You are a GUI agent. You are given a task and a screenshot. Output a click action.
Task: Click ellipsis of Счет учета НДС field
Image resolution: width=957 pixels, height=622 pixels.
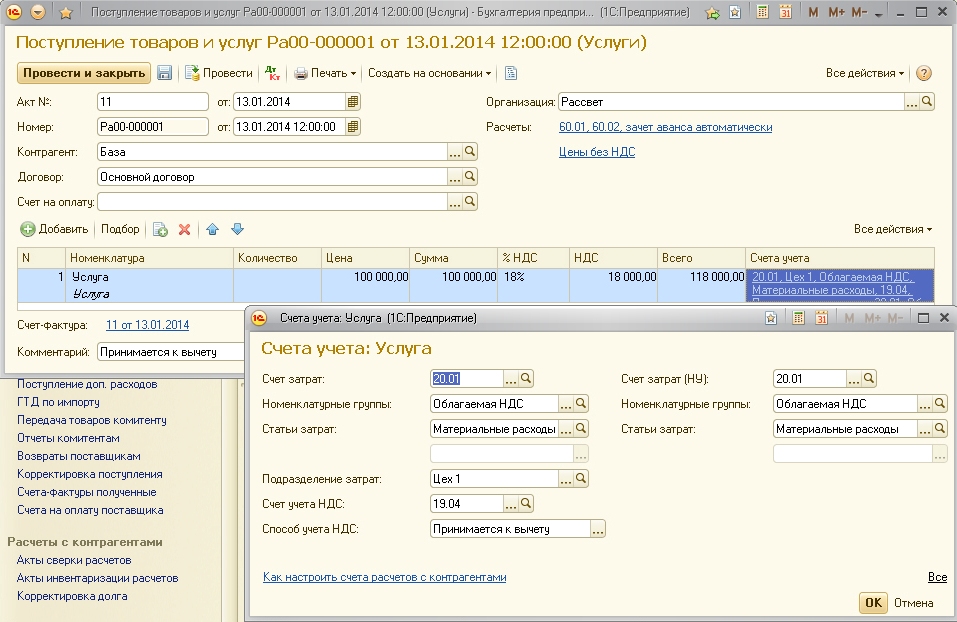511,504
